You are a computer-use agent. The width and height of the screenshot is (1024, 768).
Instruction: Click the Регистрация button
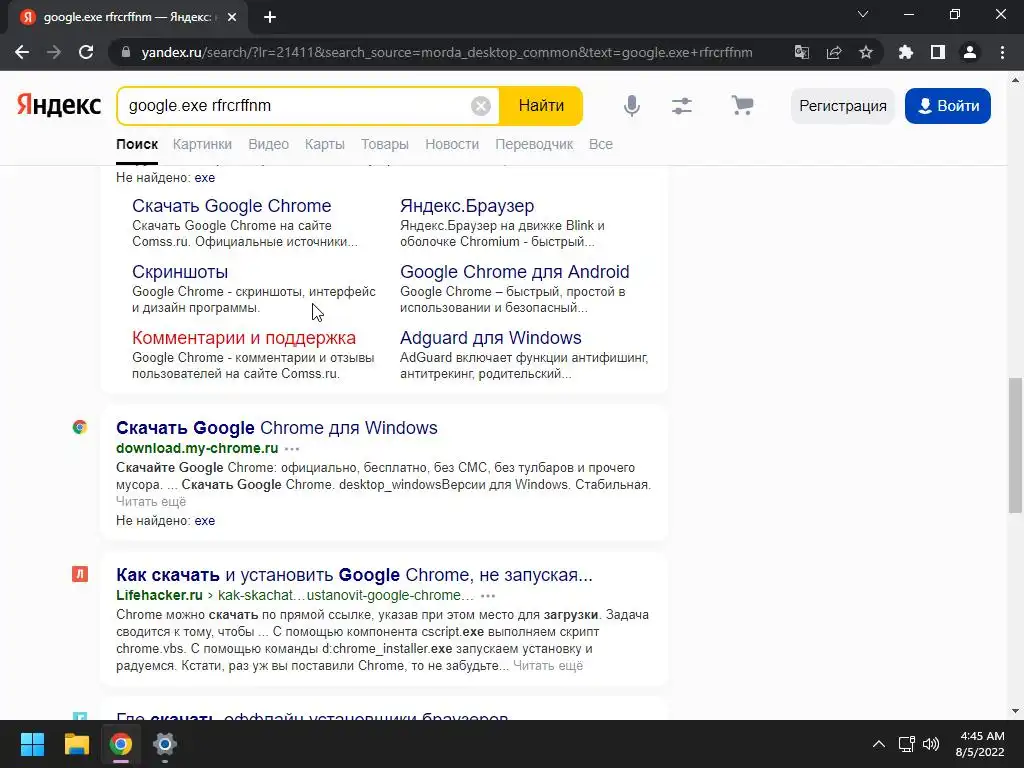[842, 106]
